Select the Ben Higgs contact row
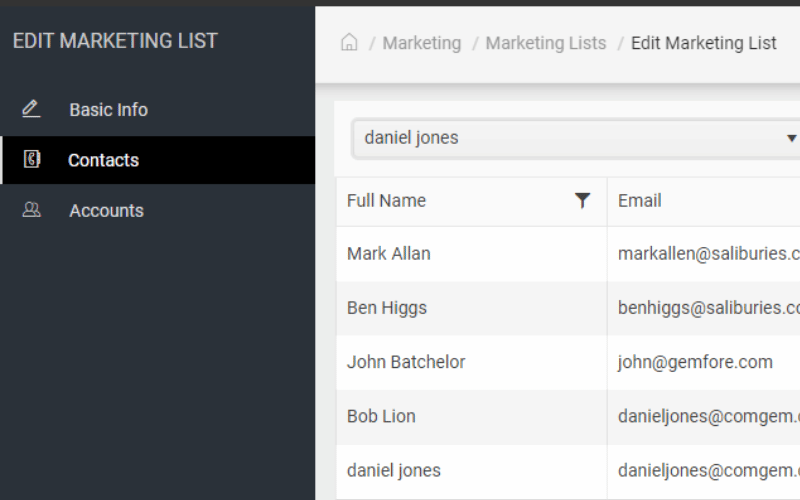The image size is (800, 500). click(387, 308)
